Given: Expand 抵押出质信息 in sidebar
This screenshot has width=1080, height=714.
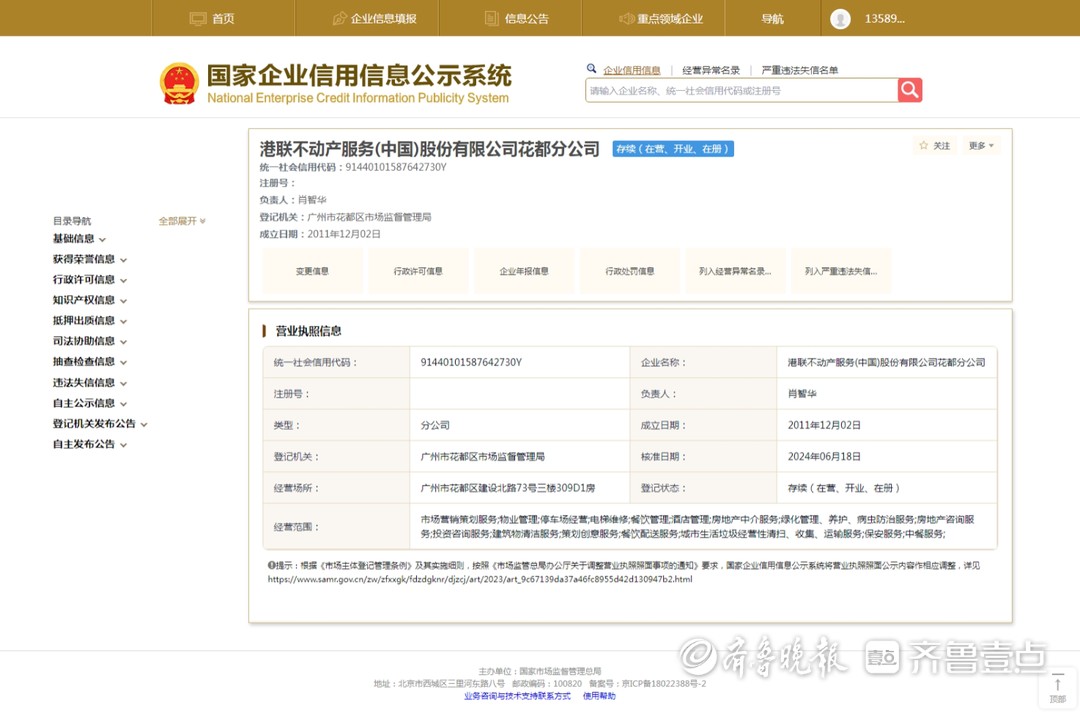Looking at the screenshot, I should (90, 321).
